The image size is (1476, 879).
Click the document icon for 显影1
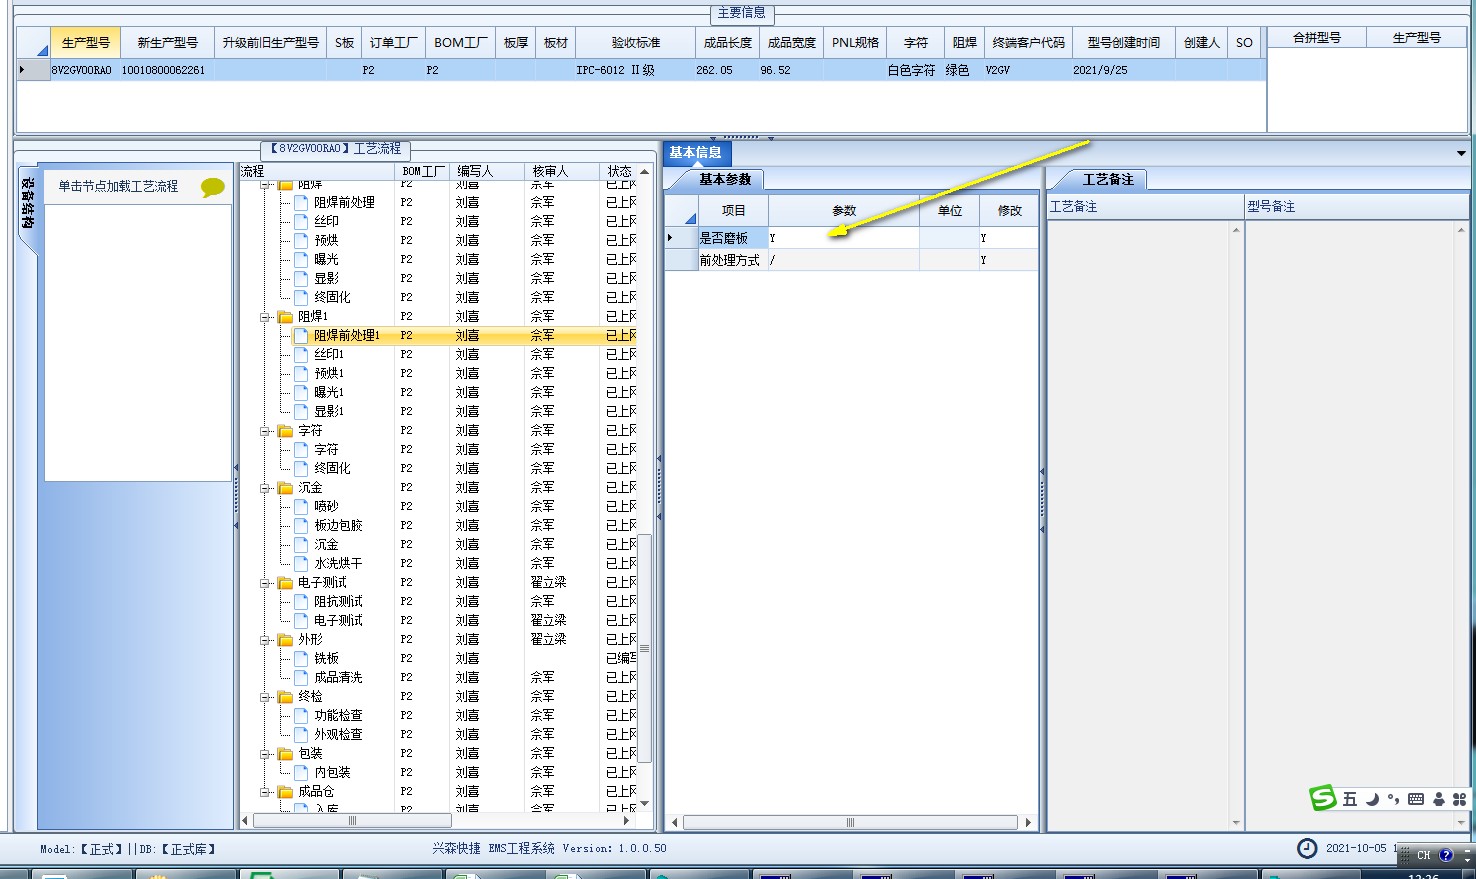pyautogui.click(x=301, y=411)
